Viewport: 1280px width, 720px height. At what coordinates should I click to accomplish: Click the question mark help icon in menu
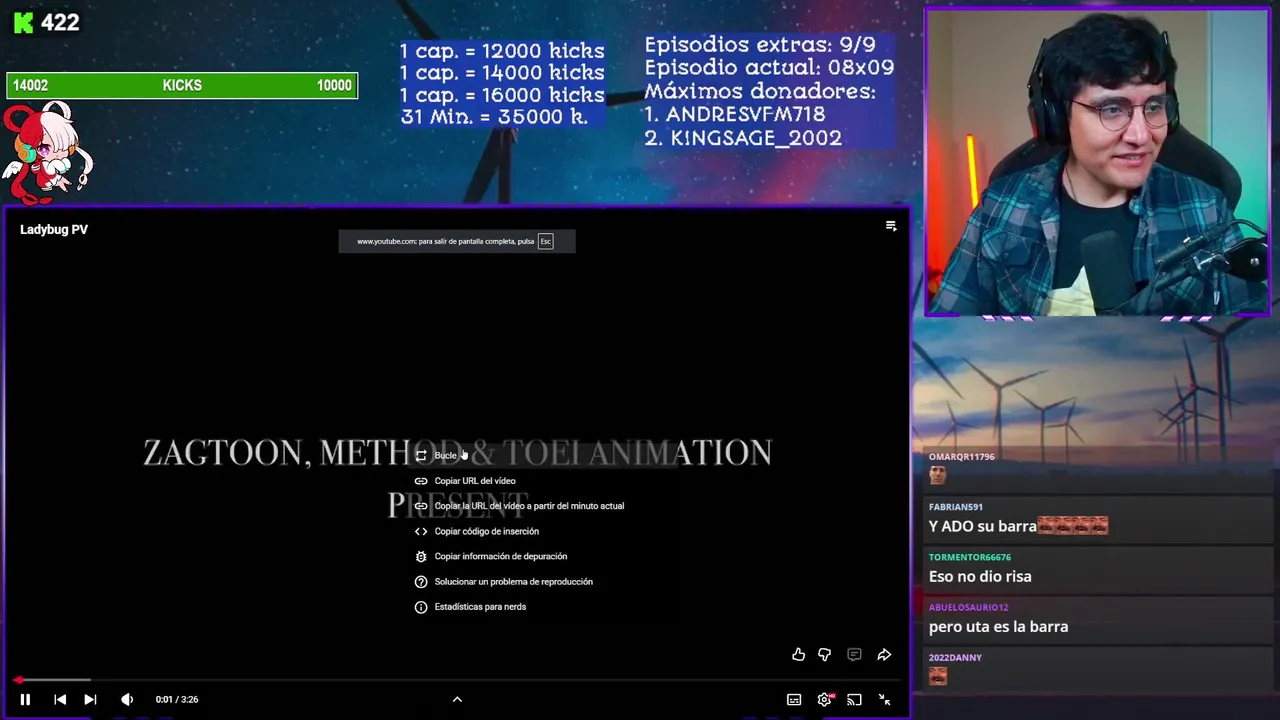(x=421, y=582)
